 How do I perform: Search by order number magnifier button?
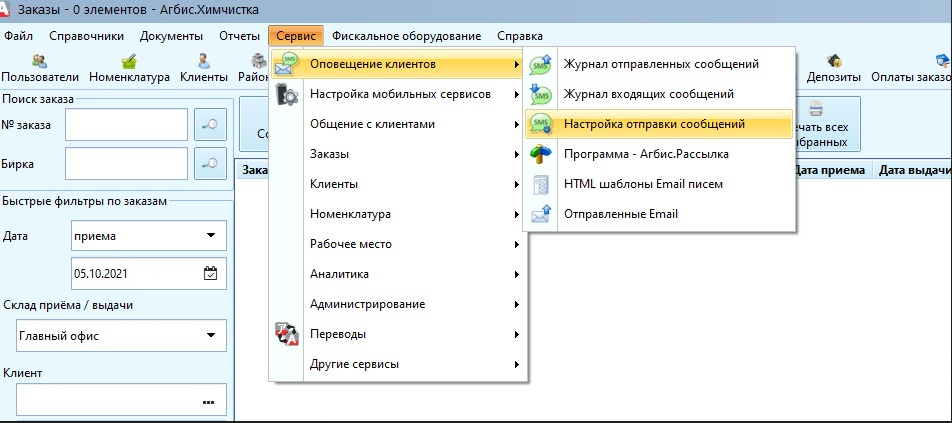(x=210, y=124)
